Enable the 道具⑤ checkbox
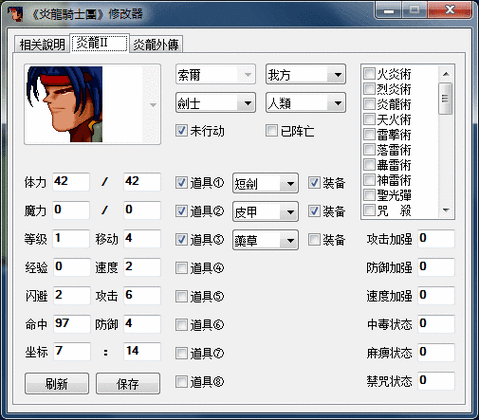The height and width of the screenshot is (420, 479). (182, 296)
